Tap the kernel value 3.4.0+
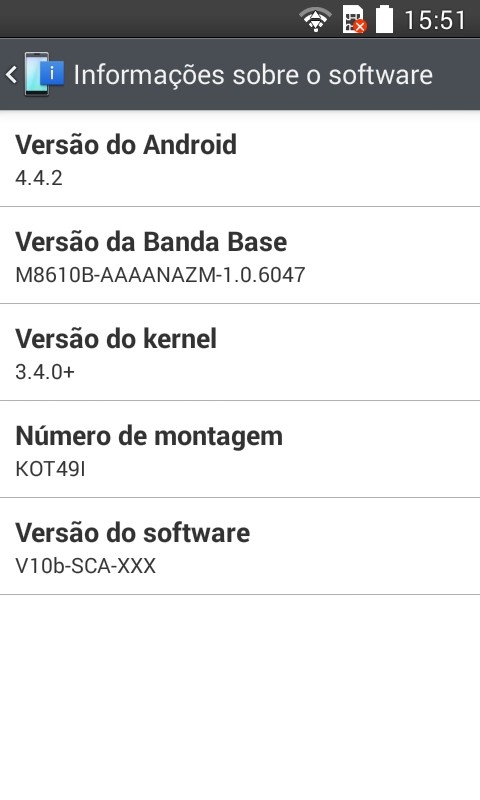The image size is (480, 800). pyautogui.click(x=45, y=371)
